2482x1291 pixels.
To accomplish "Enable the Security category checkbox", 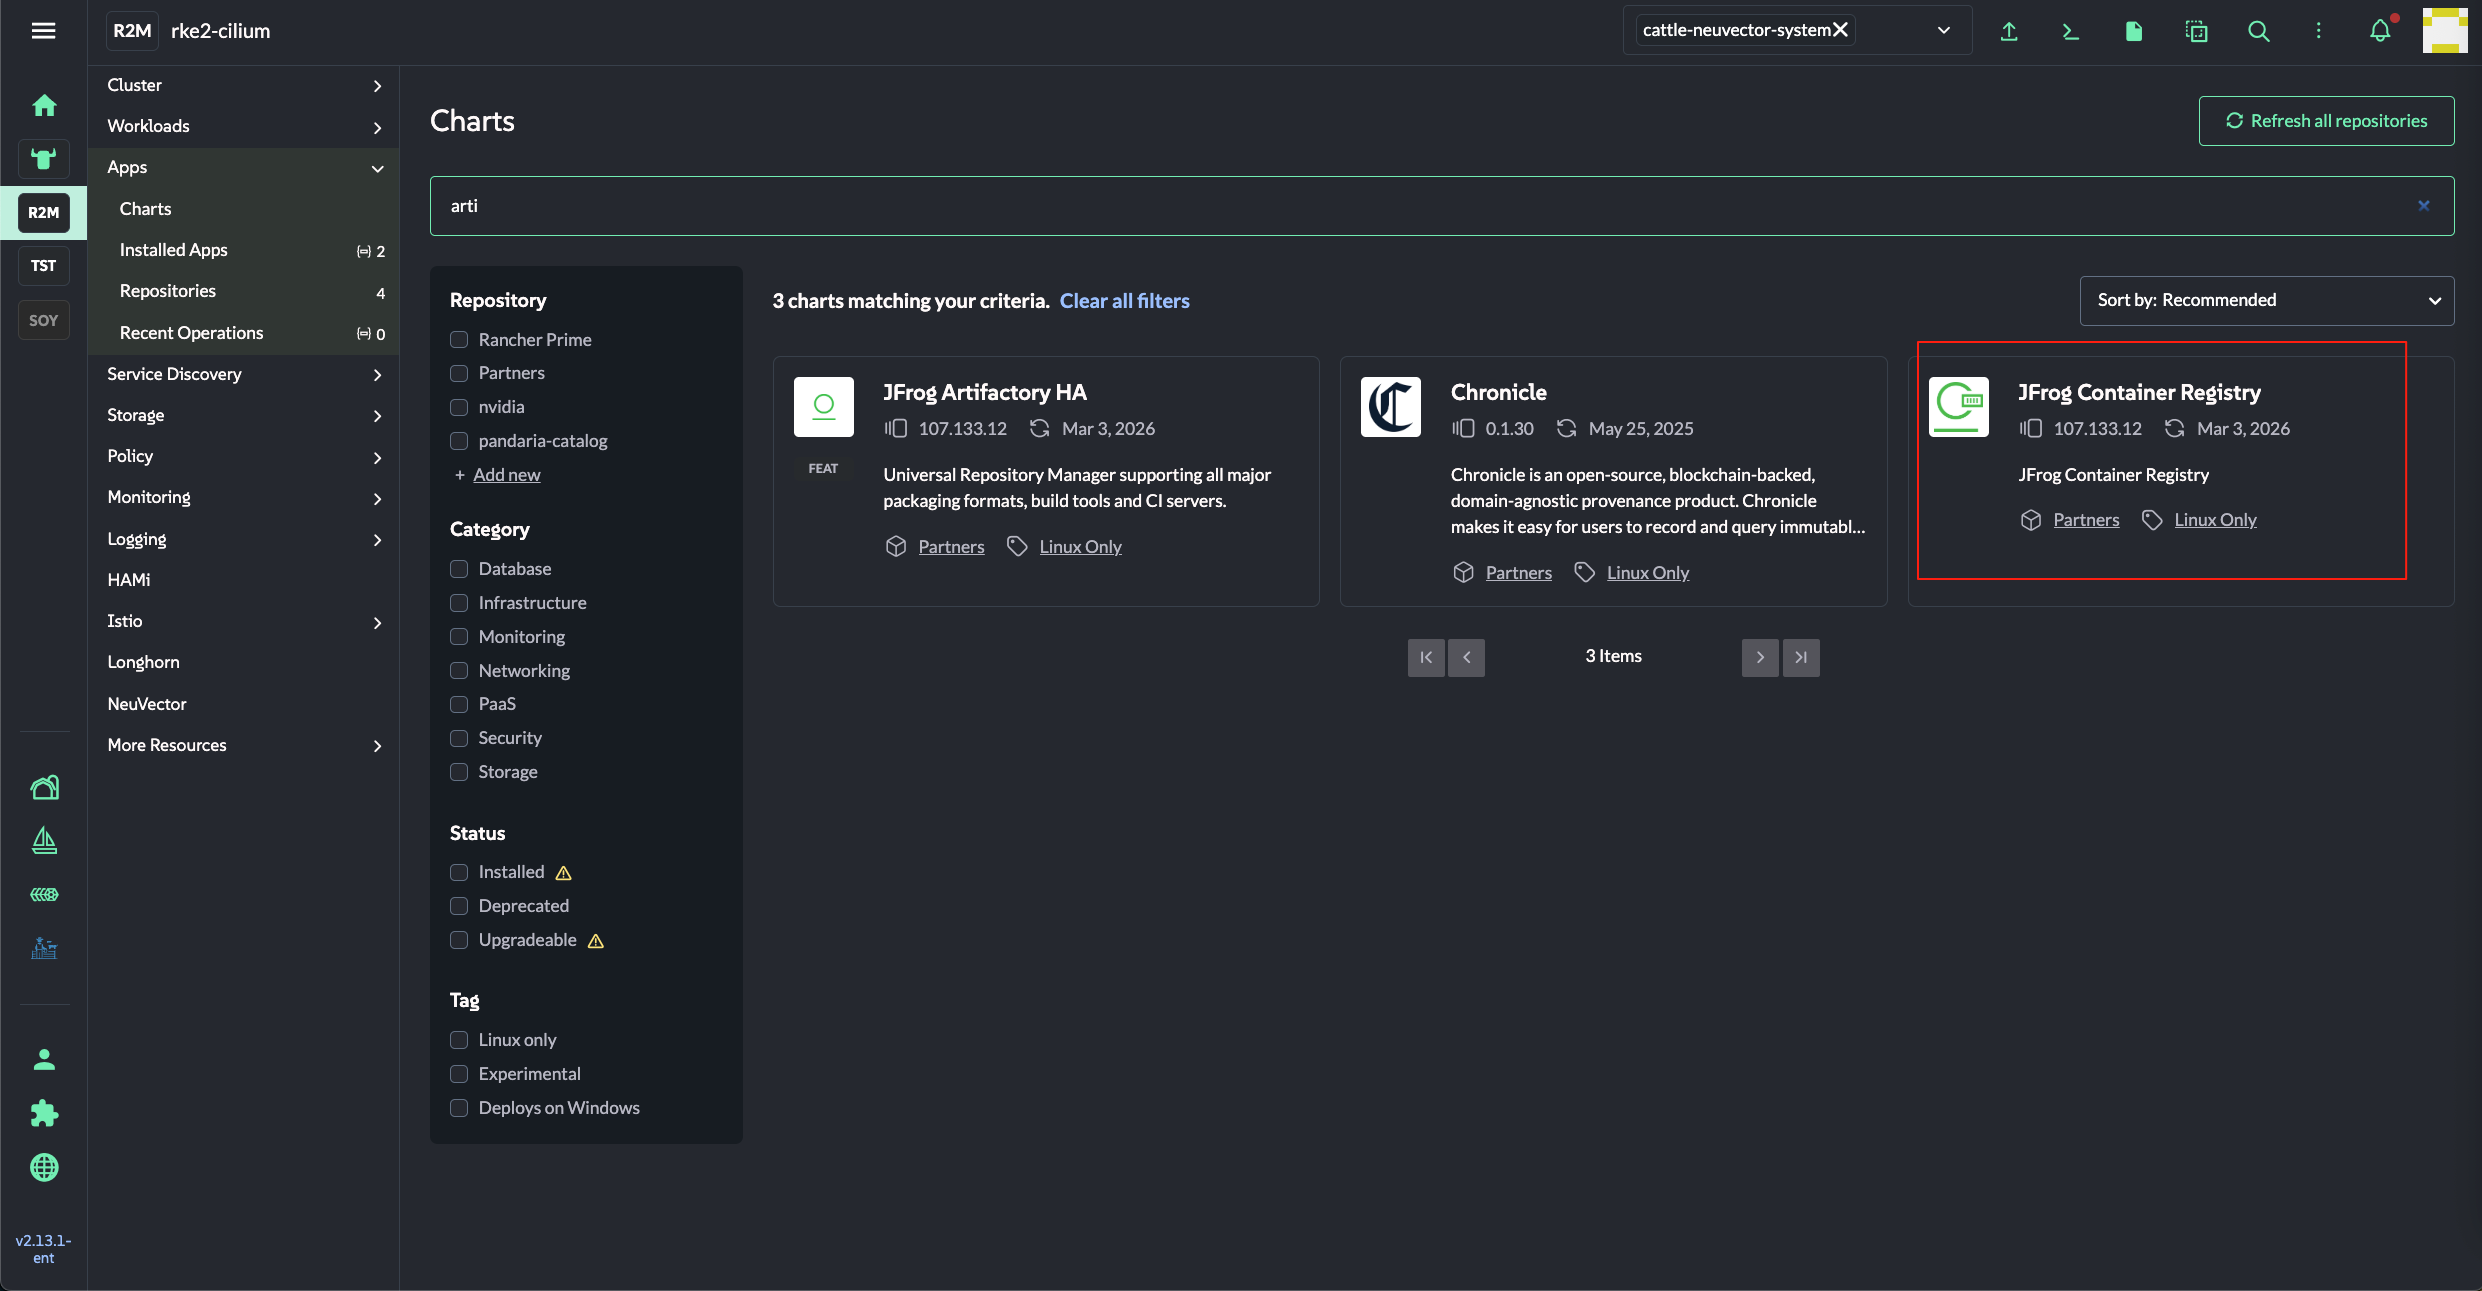I will point(459,738).
